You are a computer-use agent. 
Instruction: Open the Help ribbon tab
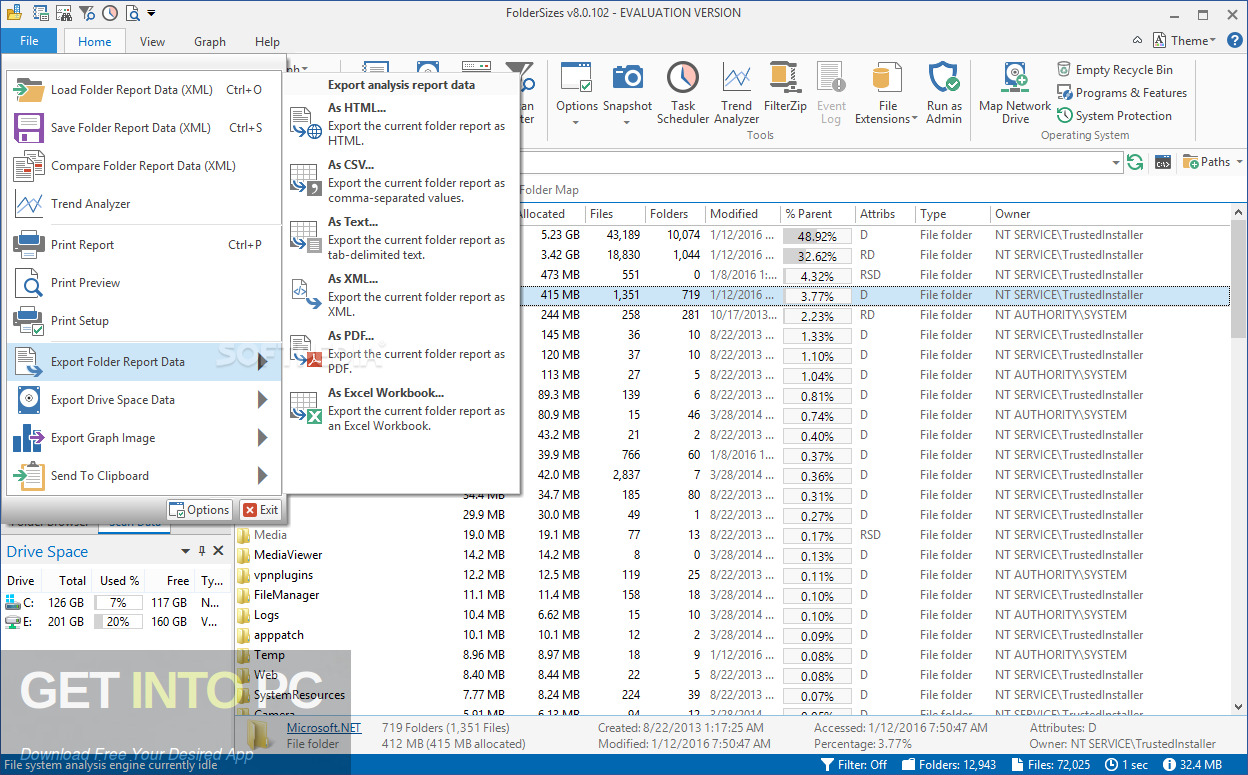click(x=267, y=41)
